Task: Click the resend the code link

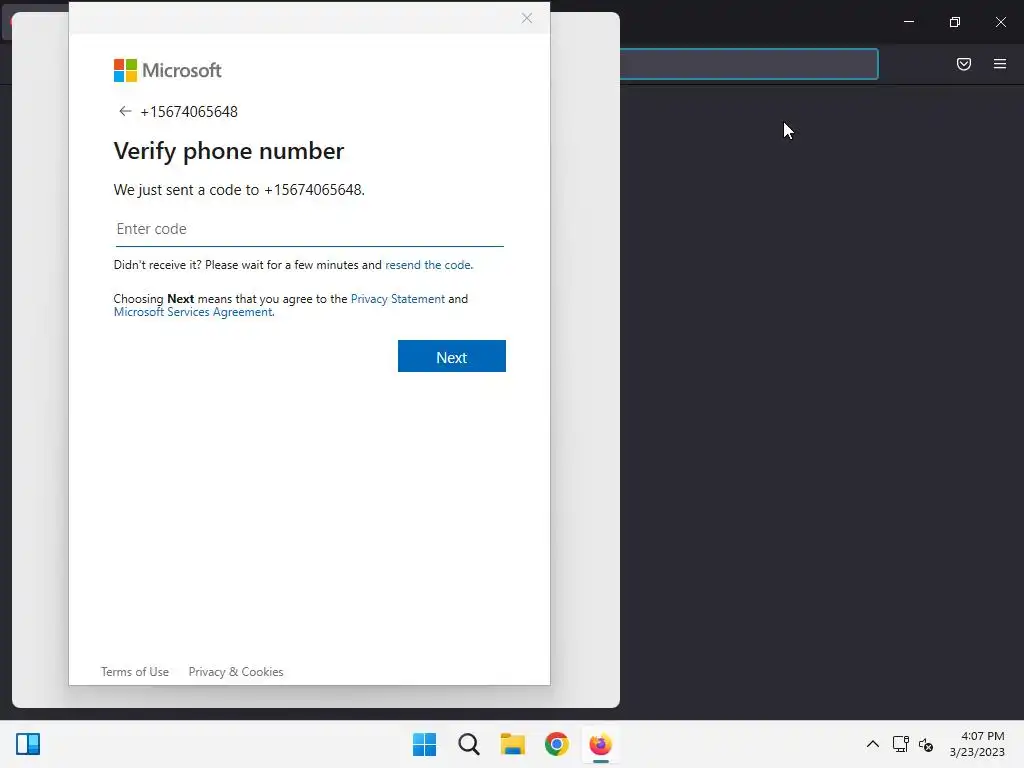Action: [428, 264]
